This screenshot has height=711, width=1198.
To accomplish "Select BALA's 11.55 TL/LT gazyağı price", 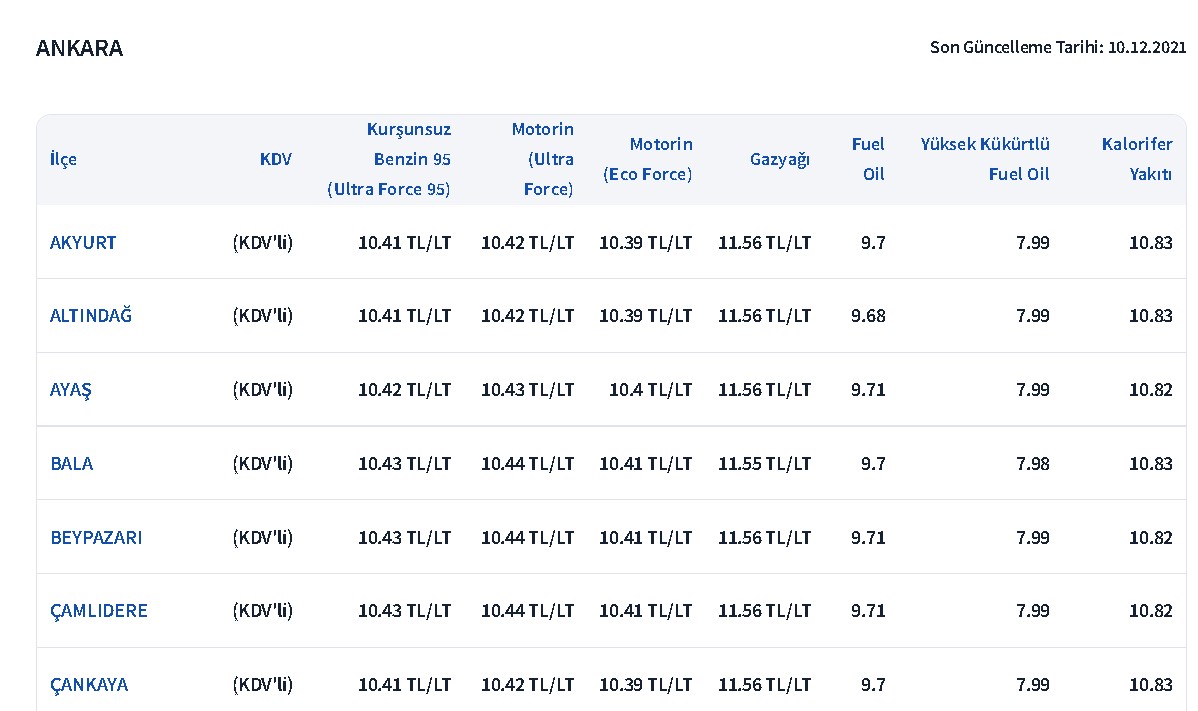I will point(764,464).
